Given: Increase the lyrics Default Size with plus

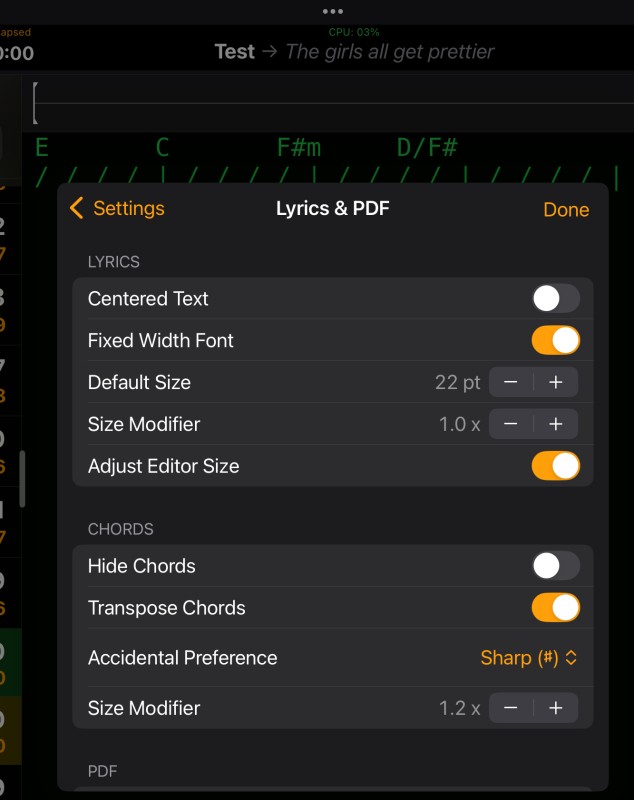Looking at the screenshot, I should [556, 382].
